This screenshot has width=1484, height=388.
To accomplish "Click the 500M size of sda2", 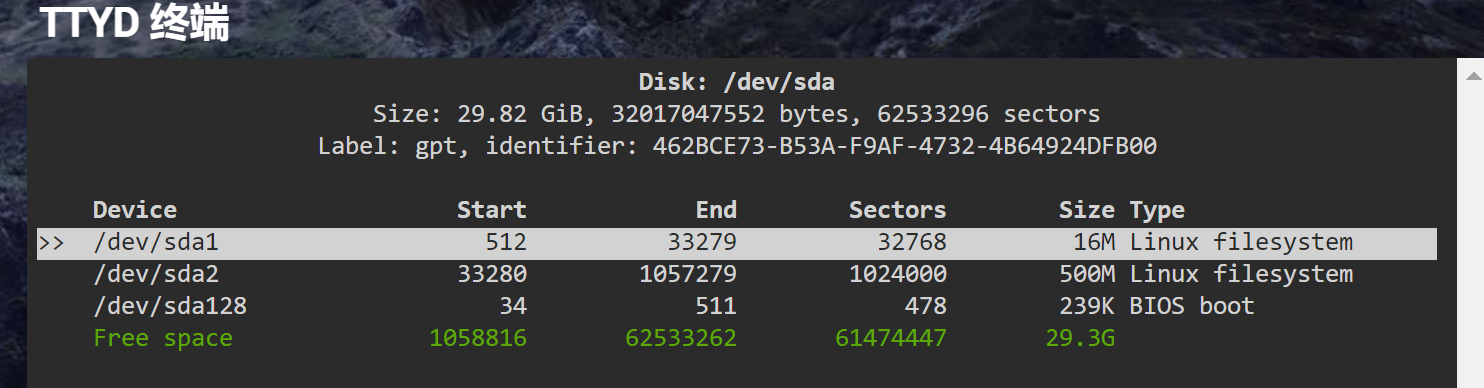I will 1087,275.
